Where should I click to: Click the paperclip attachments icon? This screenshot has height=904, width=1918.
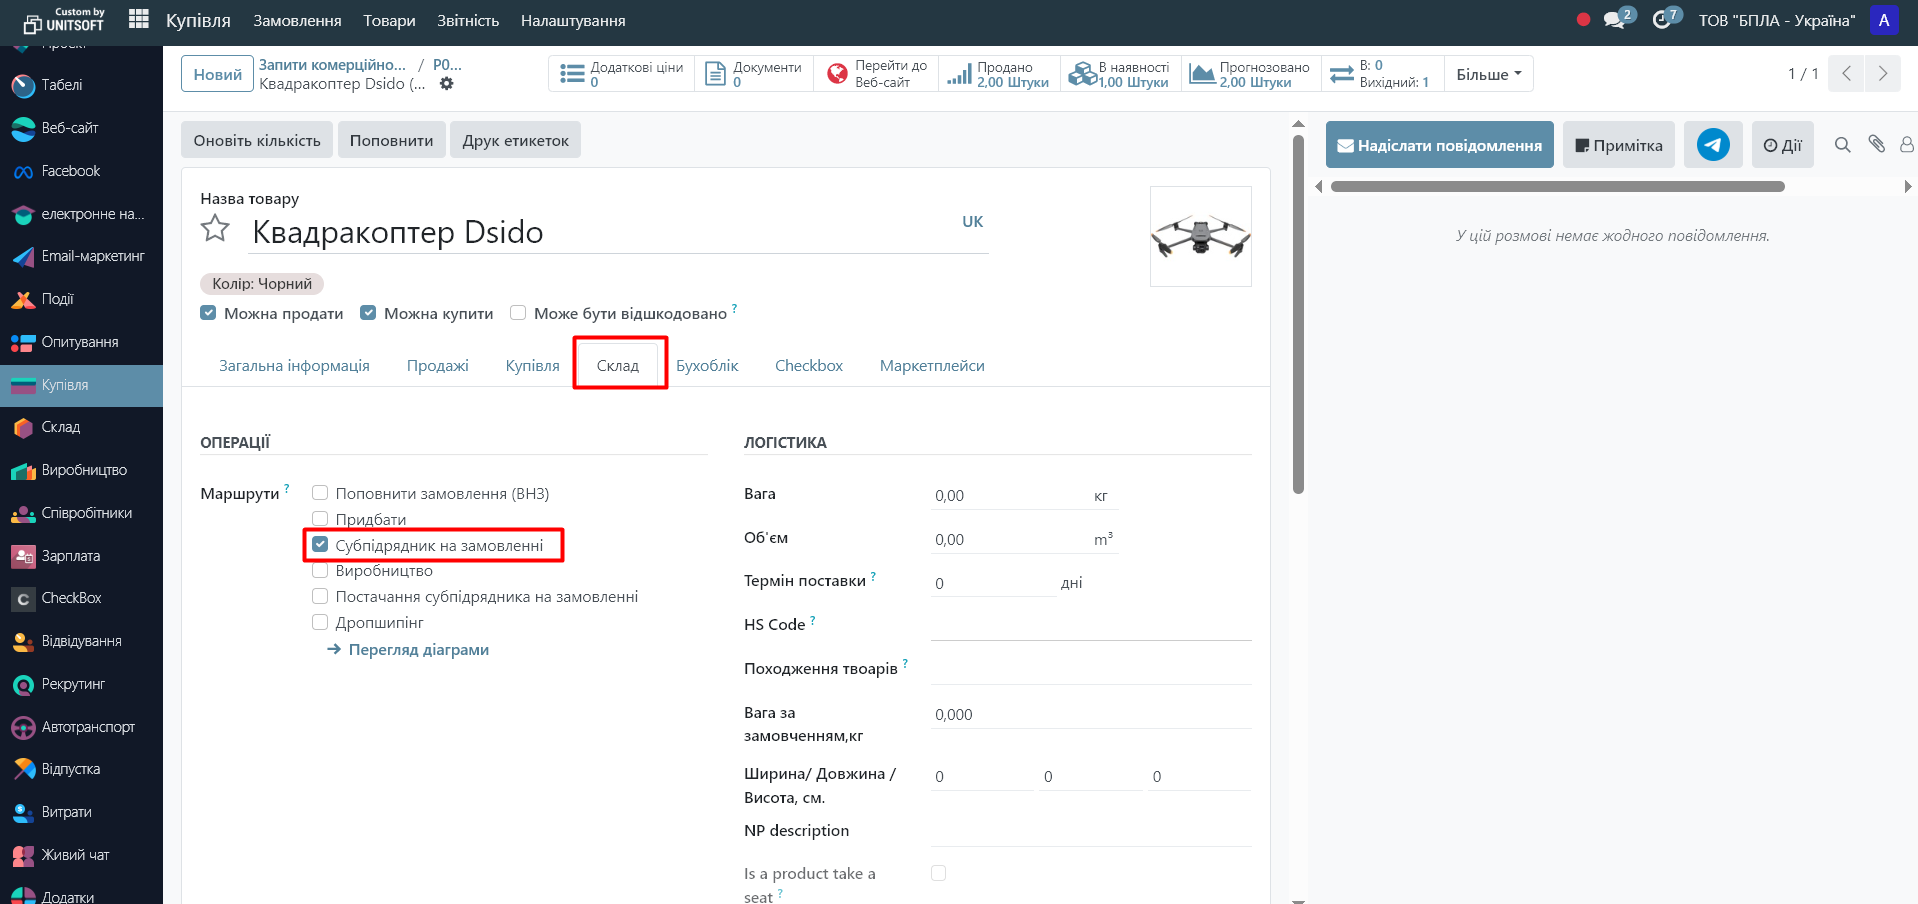point(1877,144)
